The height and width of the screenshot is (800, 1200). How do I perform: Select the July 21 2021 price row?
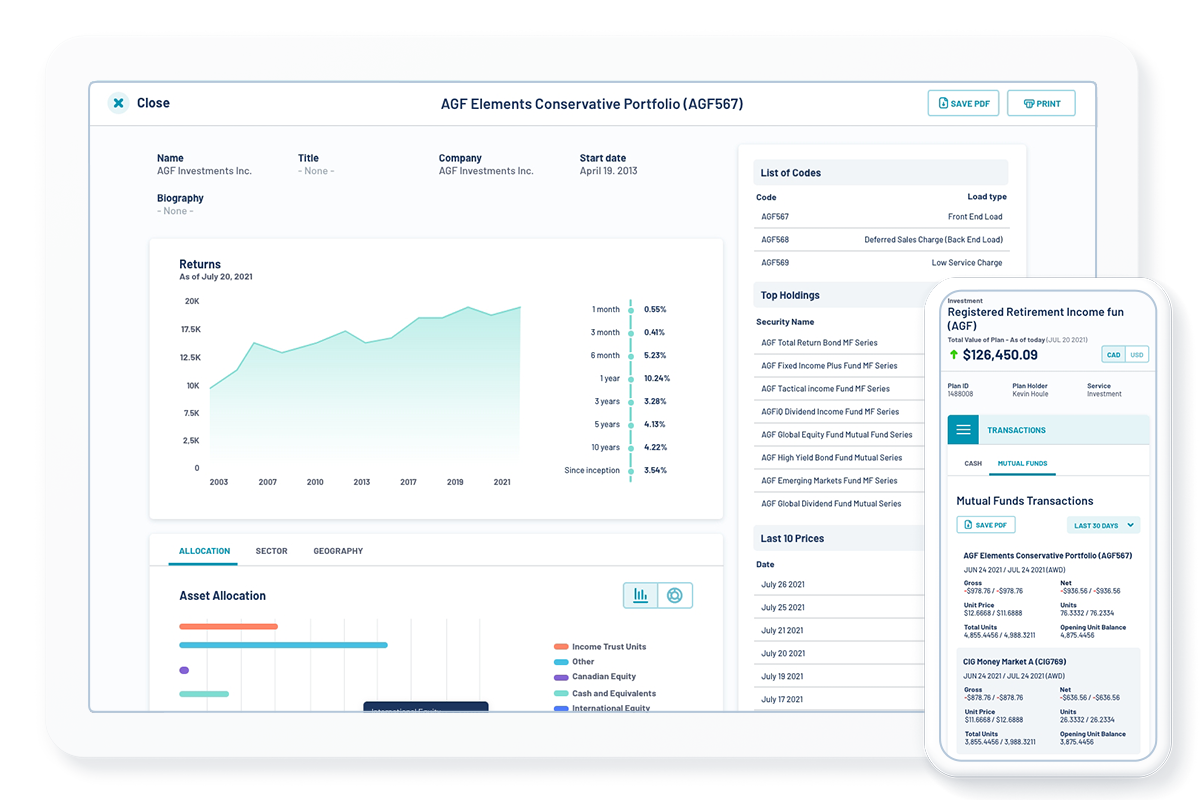pos(839,631)
